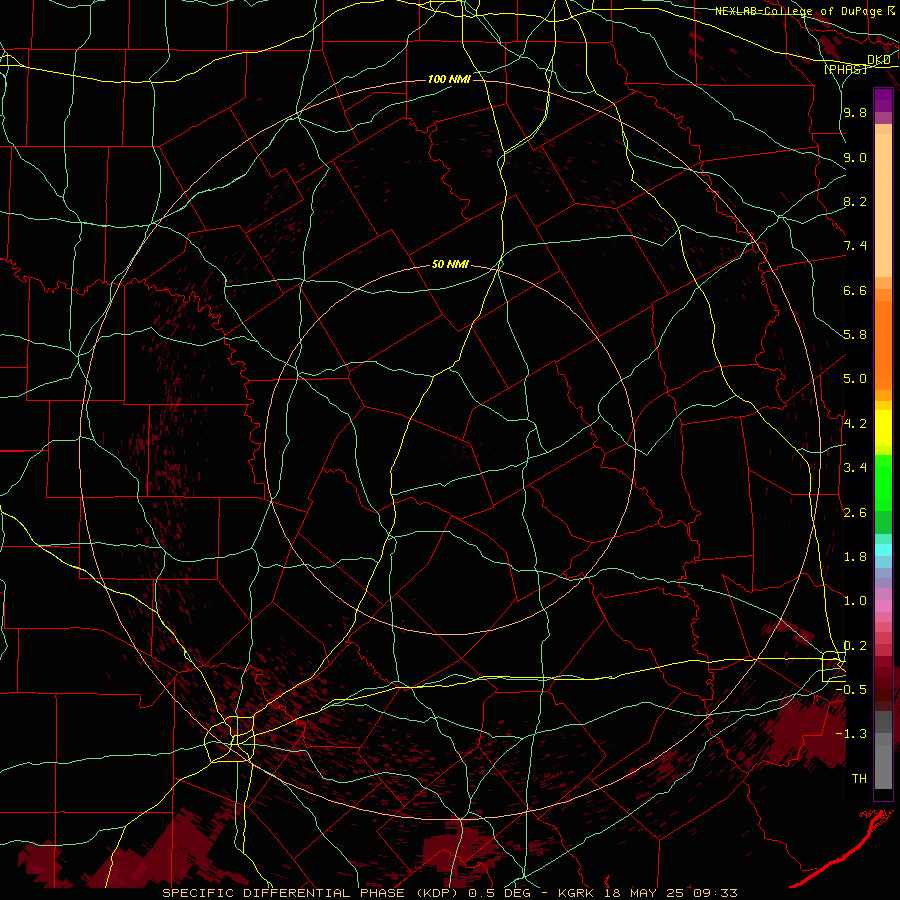Image resolution: width=900 pixels, height=900 pixels.
Task: Click the 6.6 value on the color scale
Action: tap(855, 290)
